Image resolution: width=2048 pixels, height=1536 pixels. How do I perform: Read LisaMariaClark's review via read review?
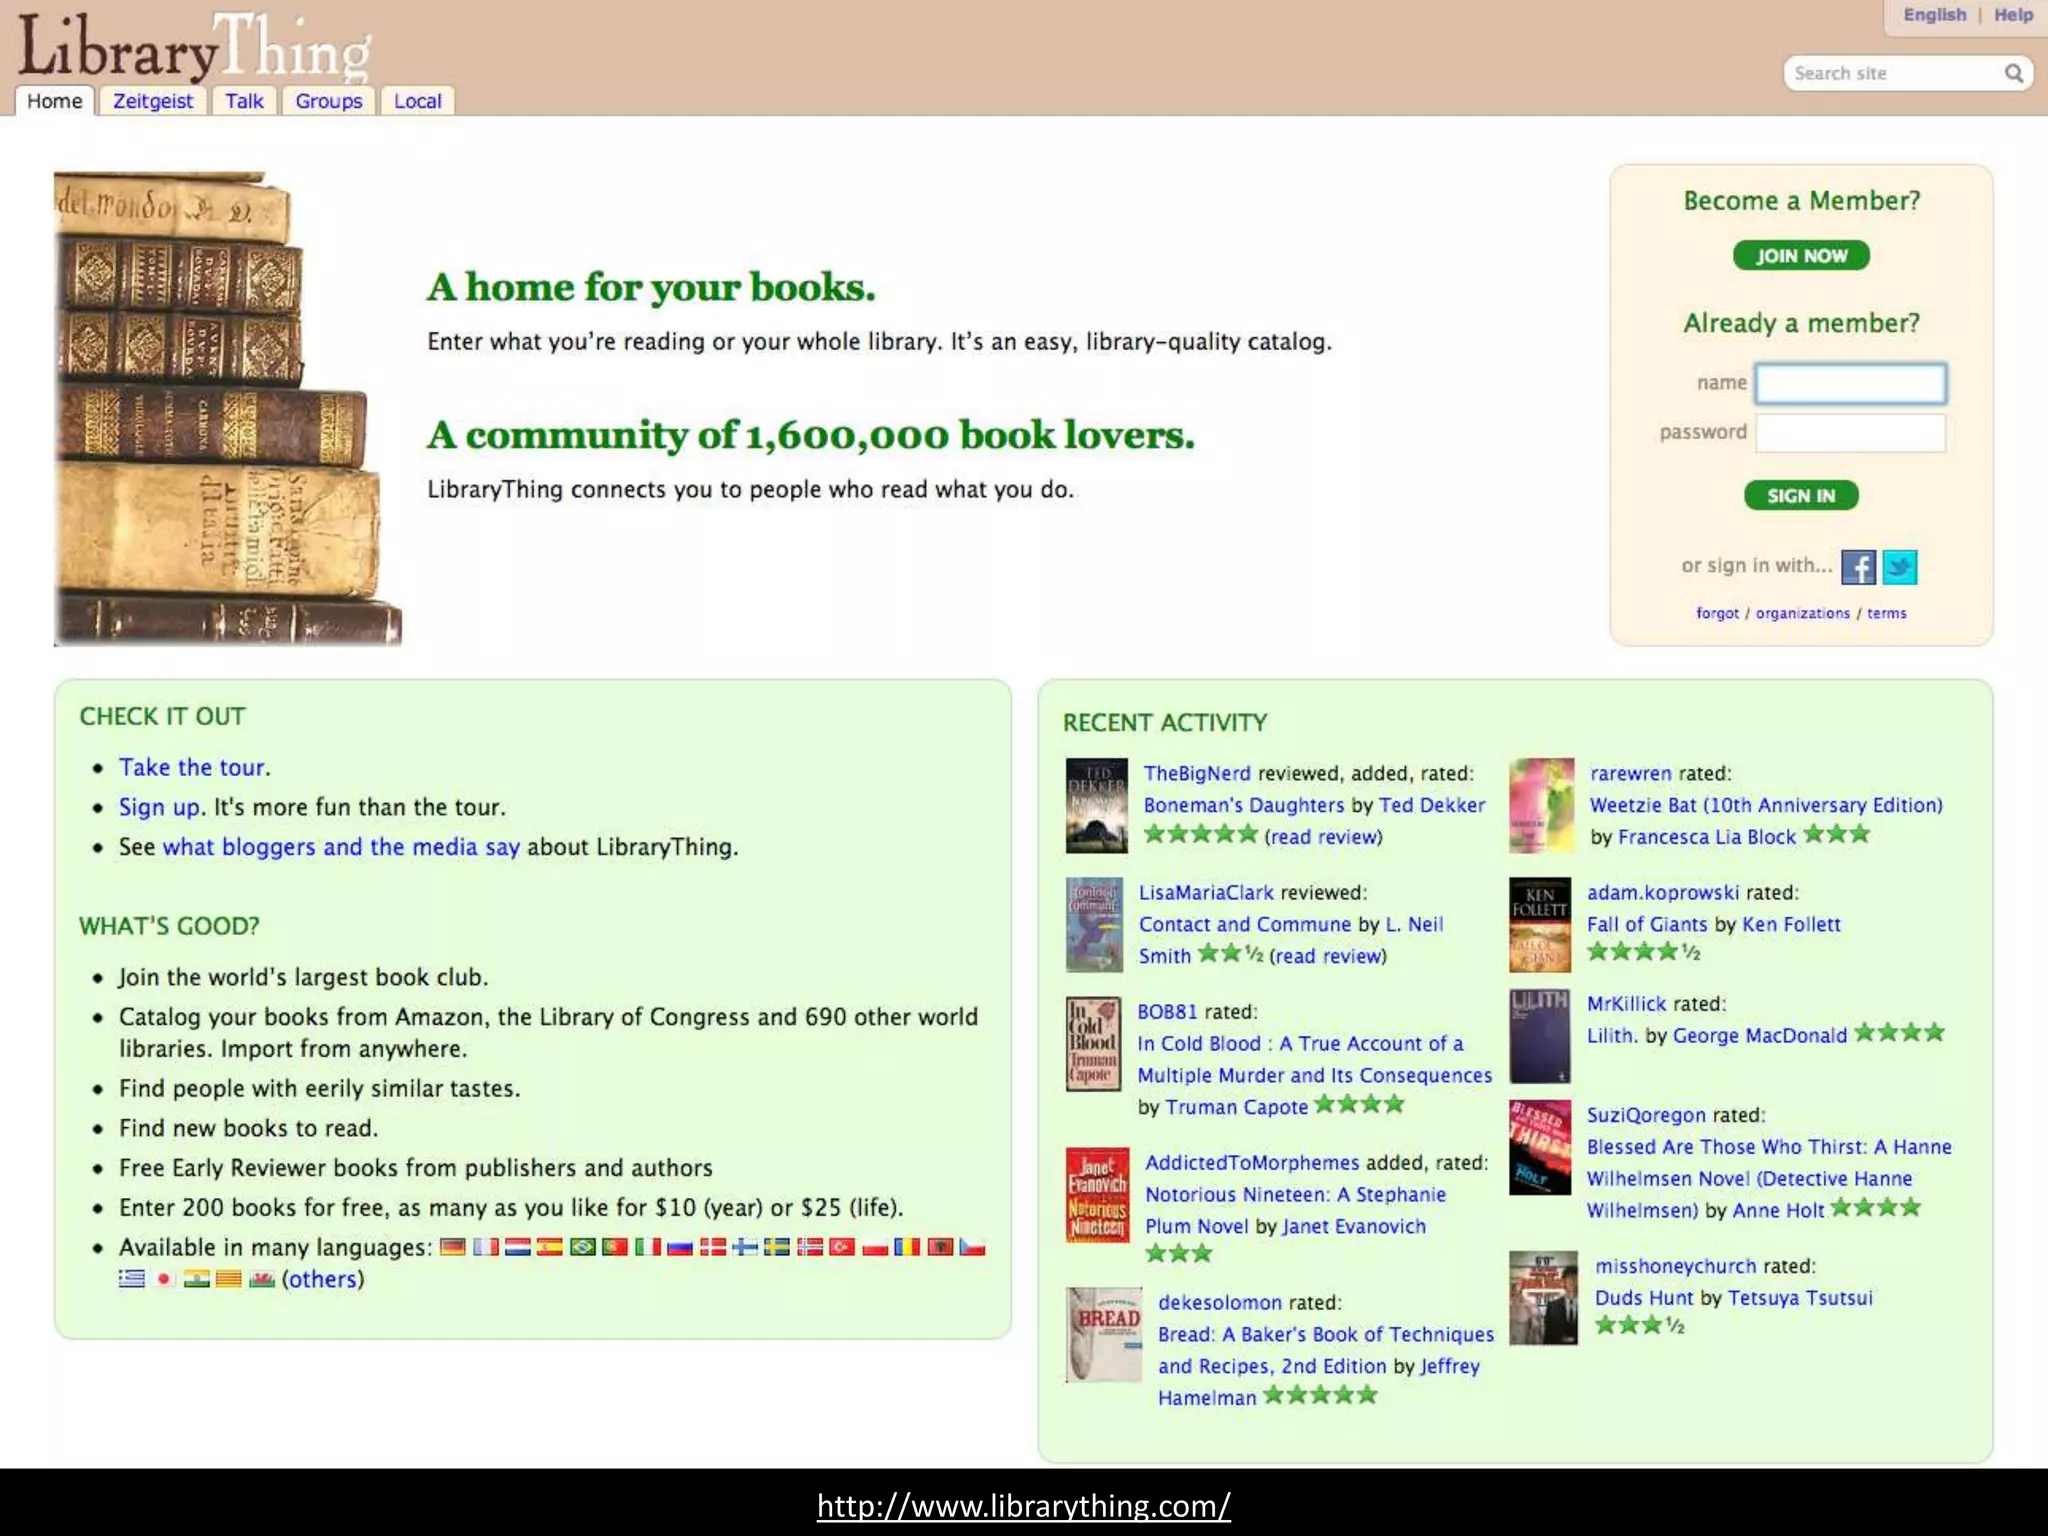(1328, 956)
